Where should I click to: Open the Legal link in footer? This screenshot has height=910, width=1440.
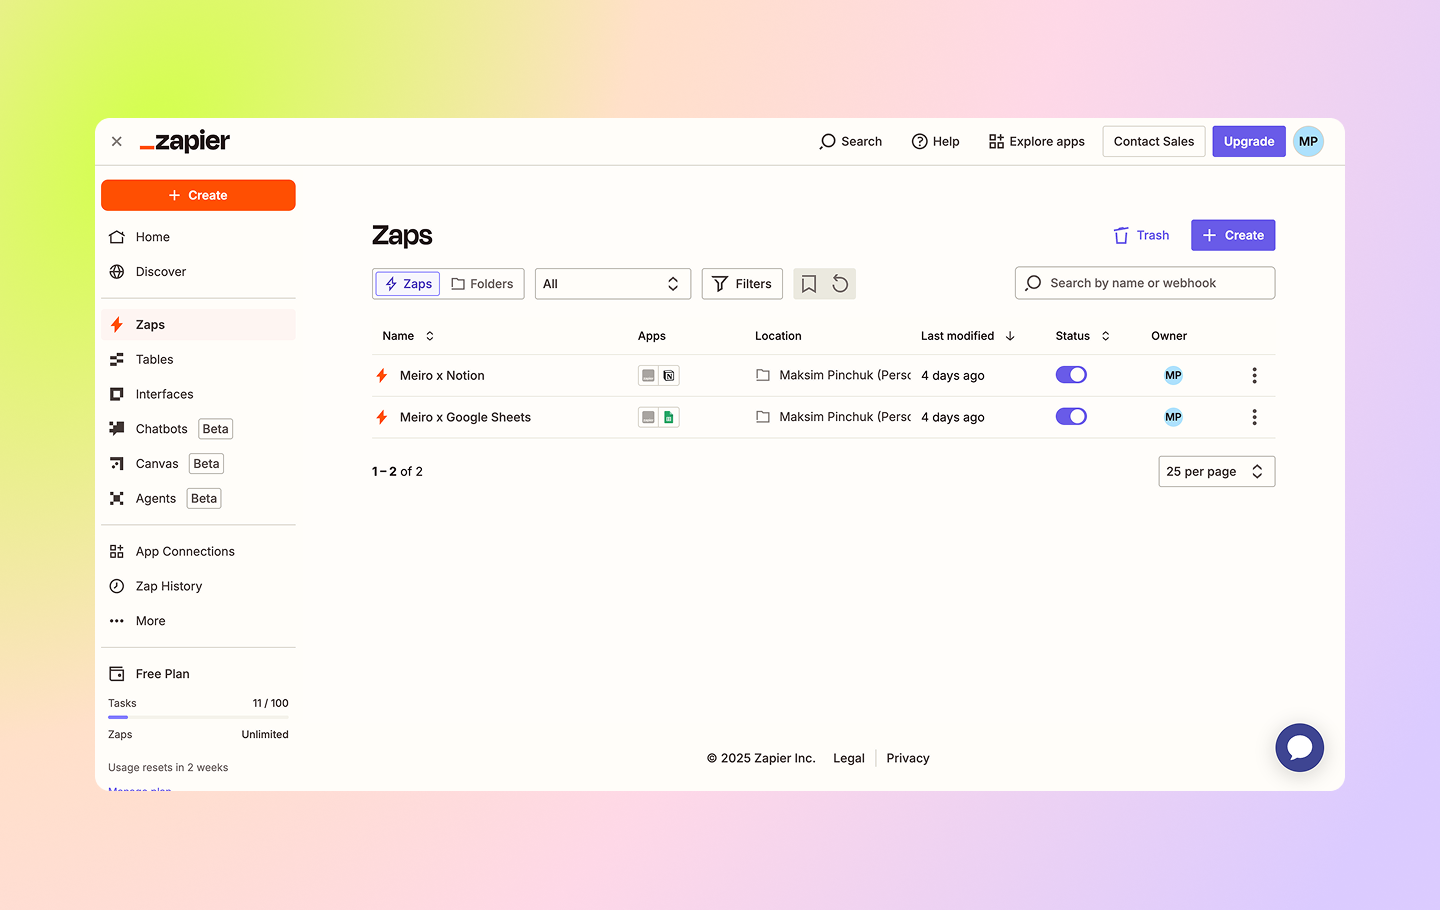click(x=849, y=758)
